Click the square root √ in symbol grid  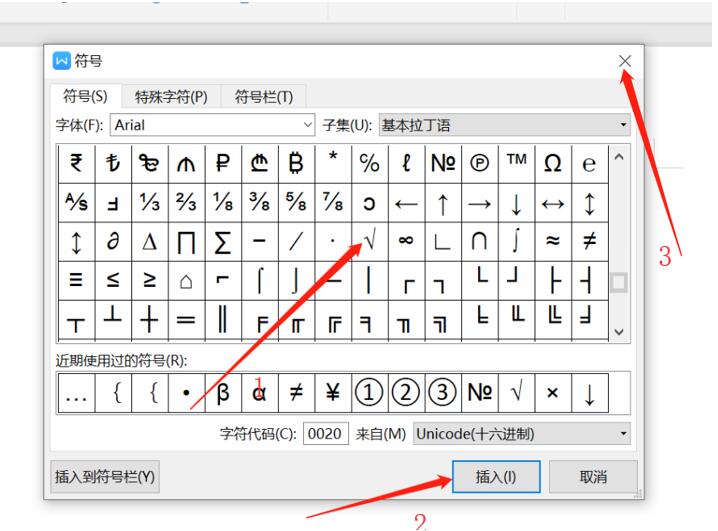[x=370, y=242]
